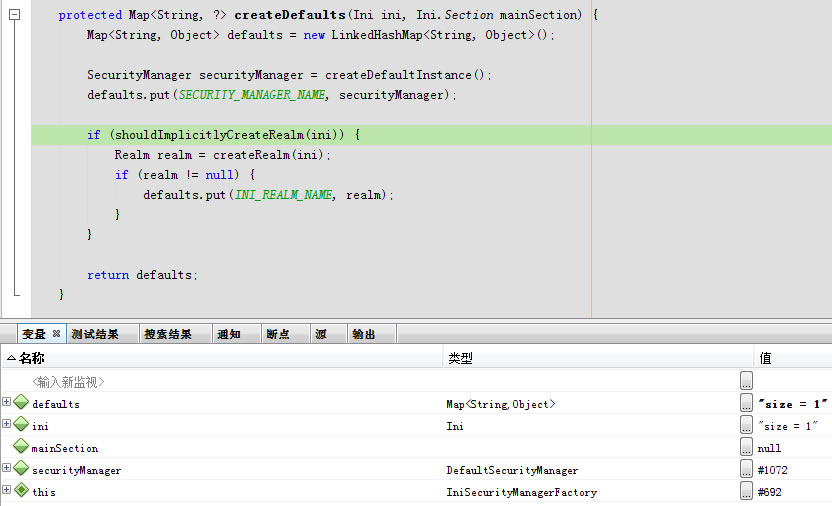The height and width of the screenshot is (506, 832).
Task: Click the DefaultSecurityManager type cell
Action: (512, 470)
